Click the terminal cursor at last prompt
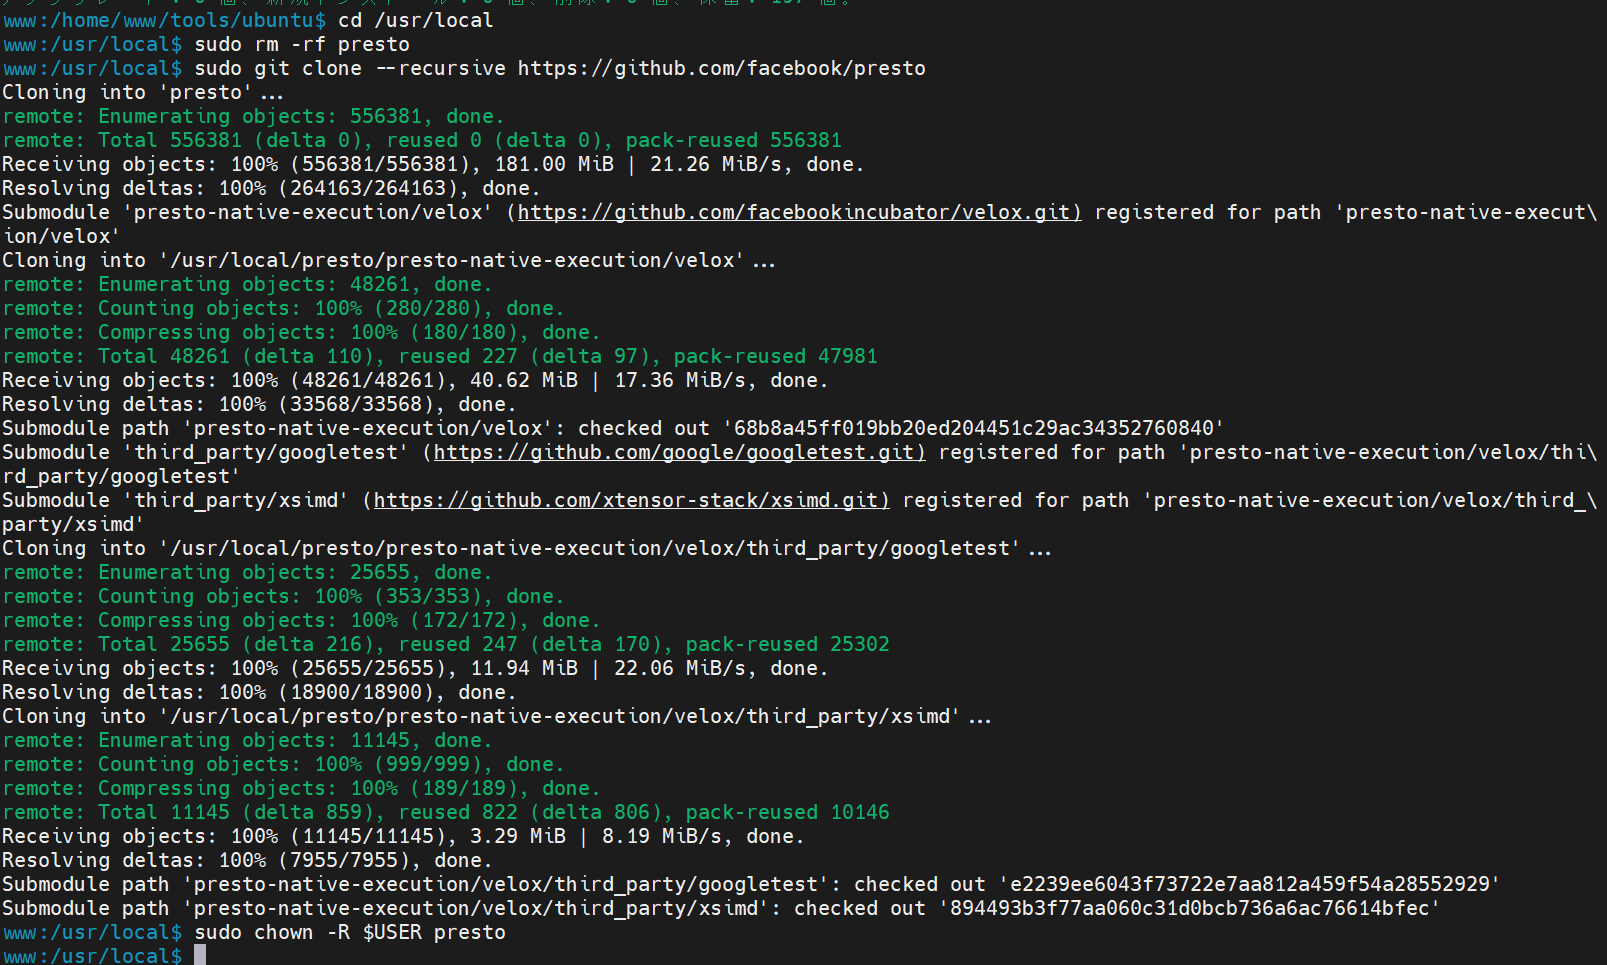Image resolution: width=1607 pixels, height=965 pixels. click(x=200, y=955)
